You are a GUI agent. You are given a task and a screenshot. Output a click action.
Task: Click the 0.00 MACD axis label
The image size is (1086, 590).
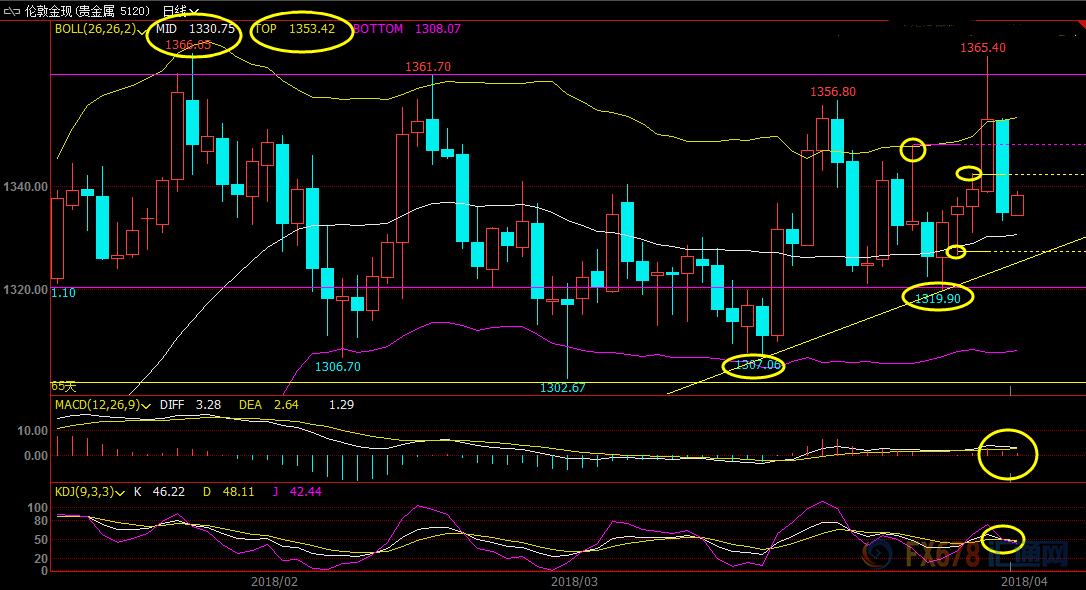(36, 456)
